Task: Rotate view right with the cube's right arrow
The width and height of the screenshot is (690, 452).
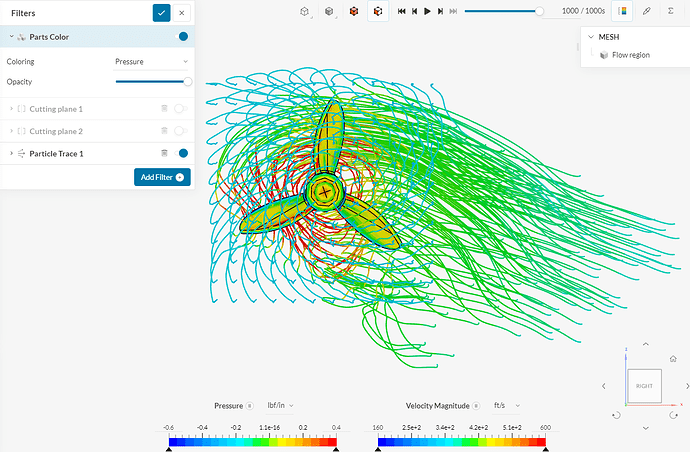Action: (x=687, y=386)
